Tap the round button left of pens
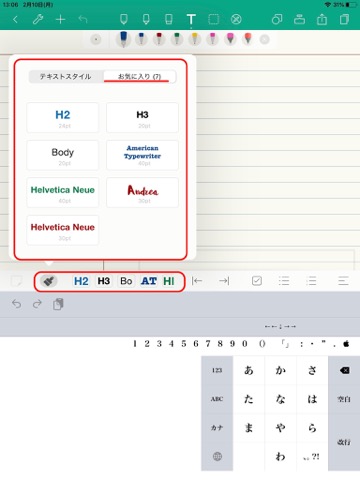This screenshot has width=360, height=480. [96, 40]
